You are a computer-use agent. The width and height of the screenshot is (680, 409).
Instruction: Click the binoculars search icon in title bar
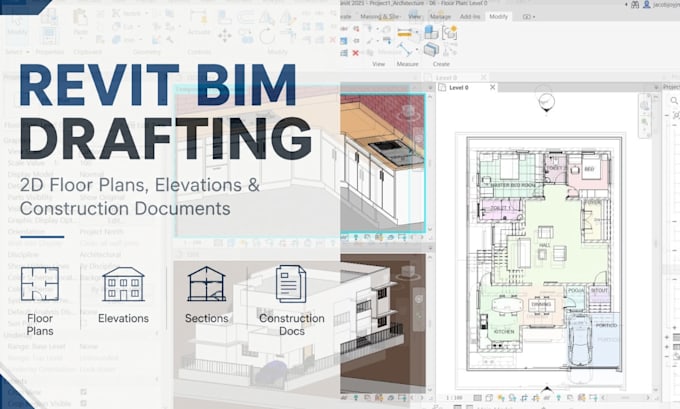click(635, 4)
